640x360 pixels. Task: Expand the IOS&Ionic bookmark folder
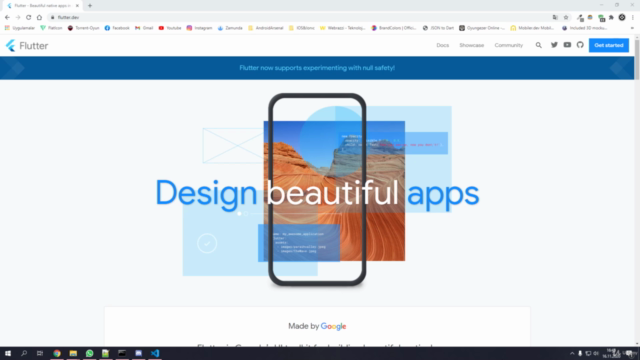[301, 28]
